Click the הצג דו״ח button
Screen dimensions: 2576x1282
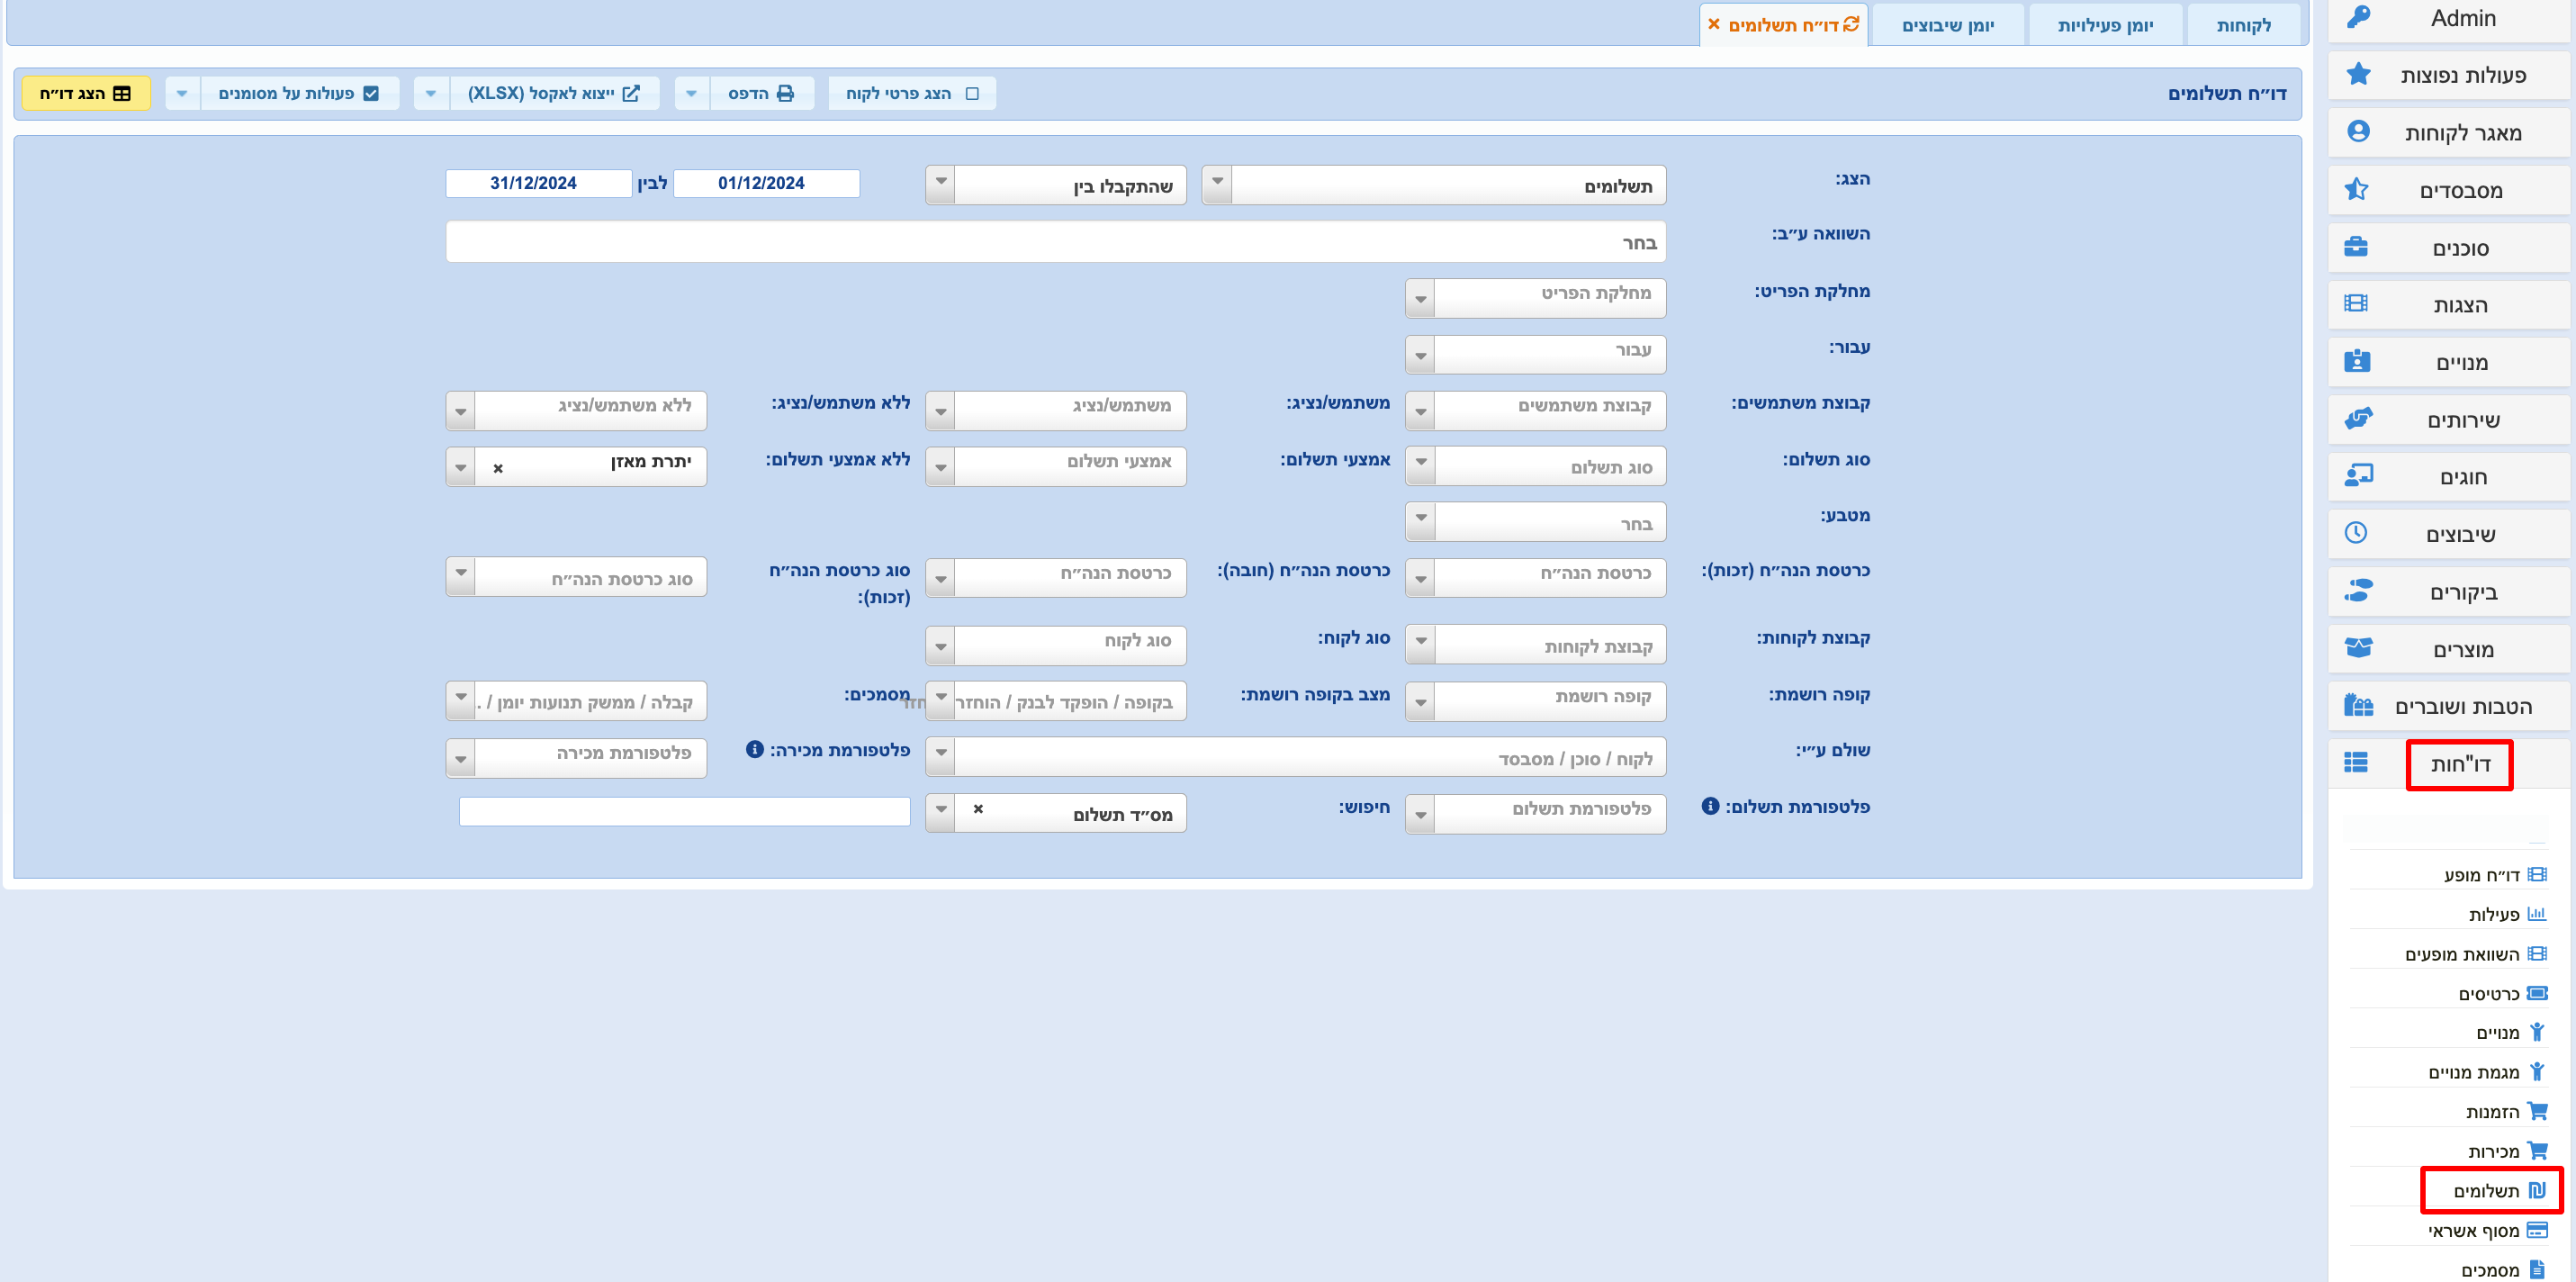tap(86, 93)
